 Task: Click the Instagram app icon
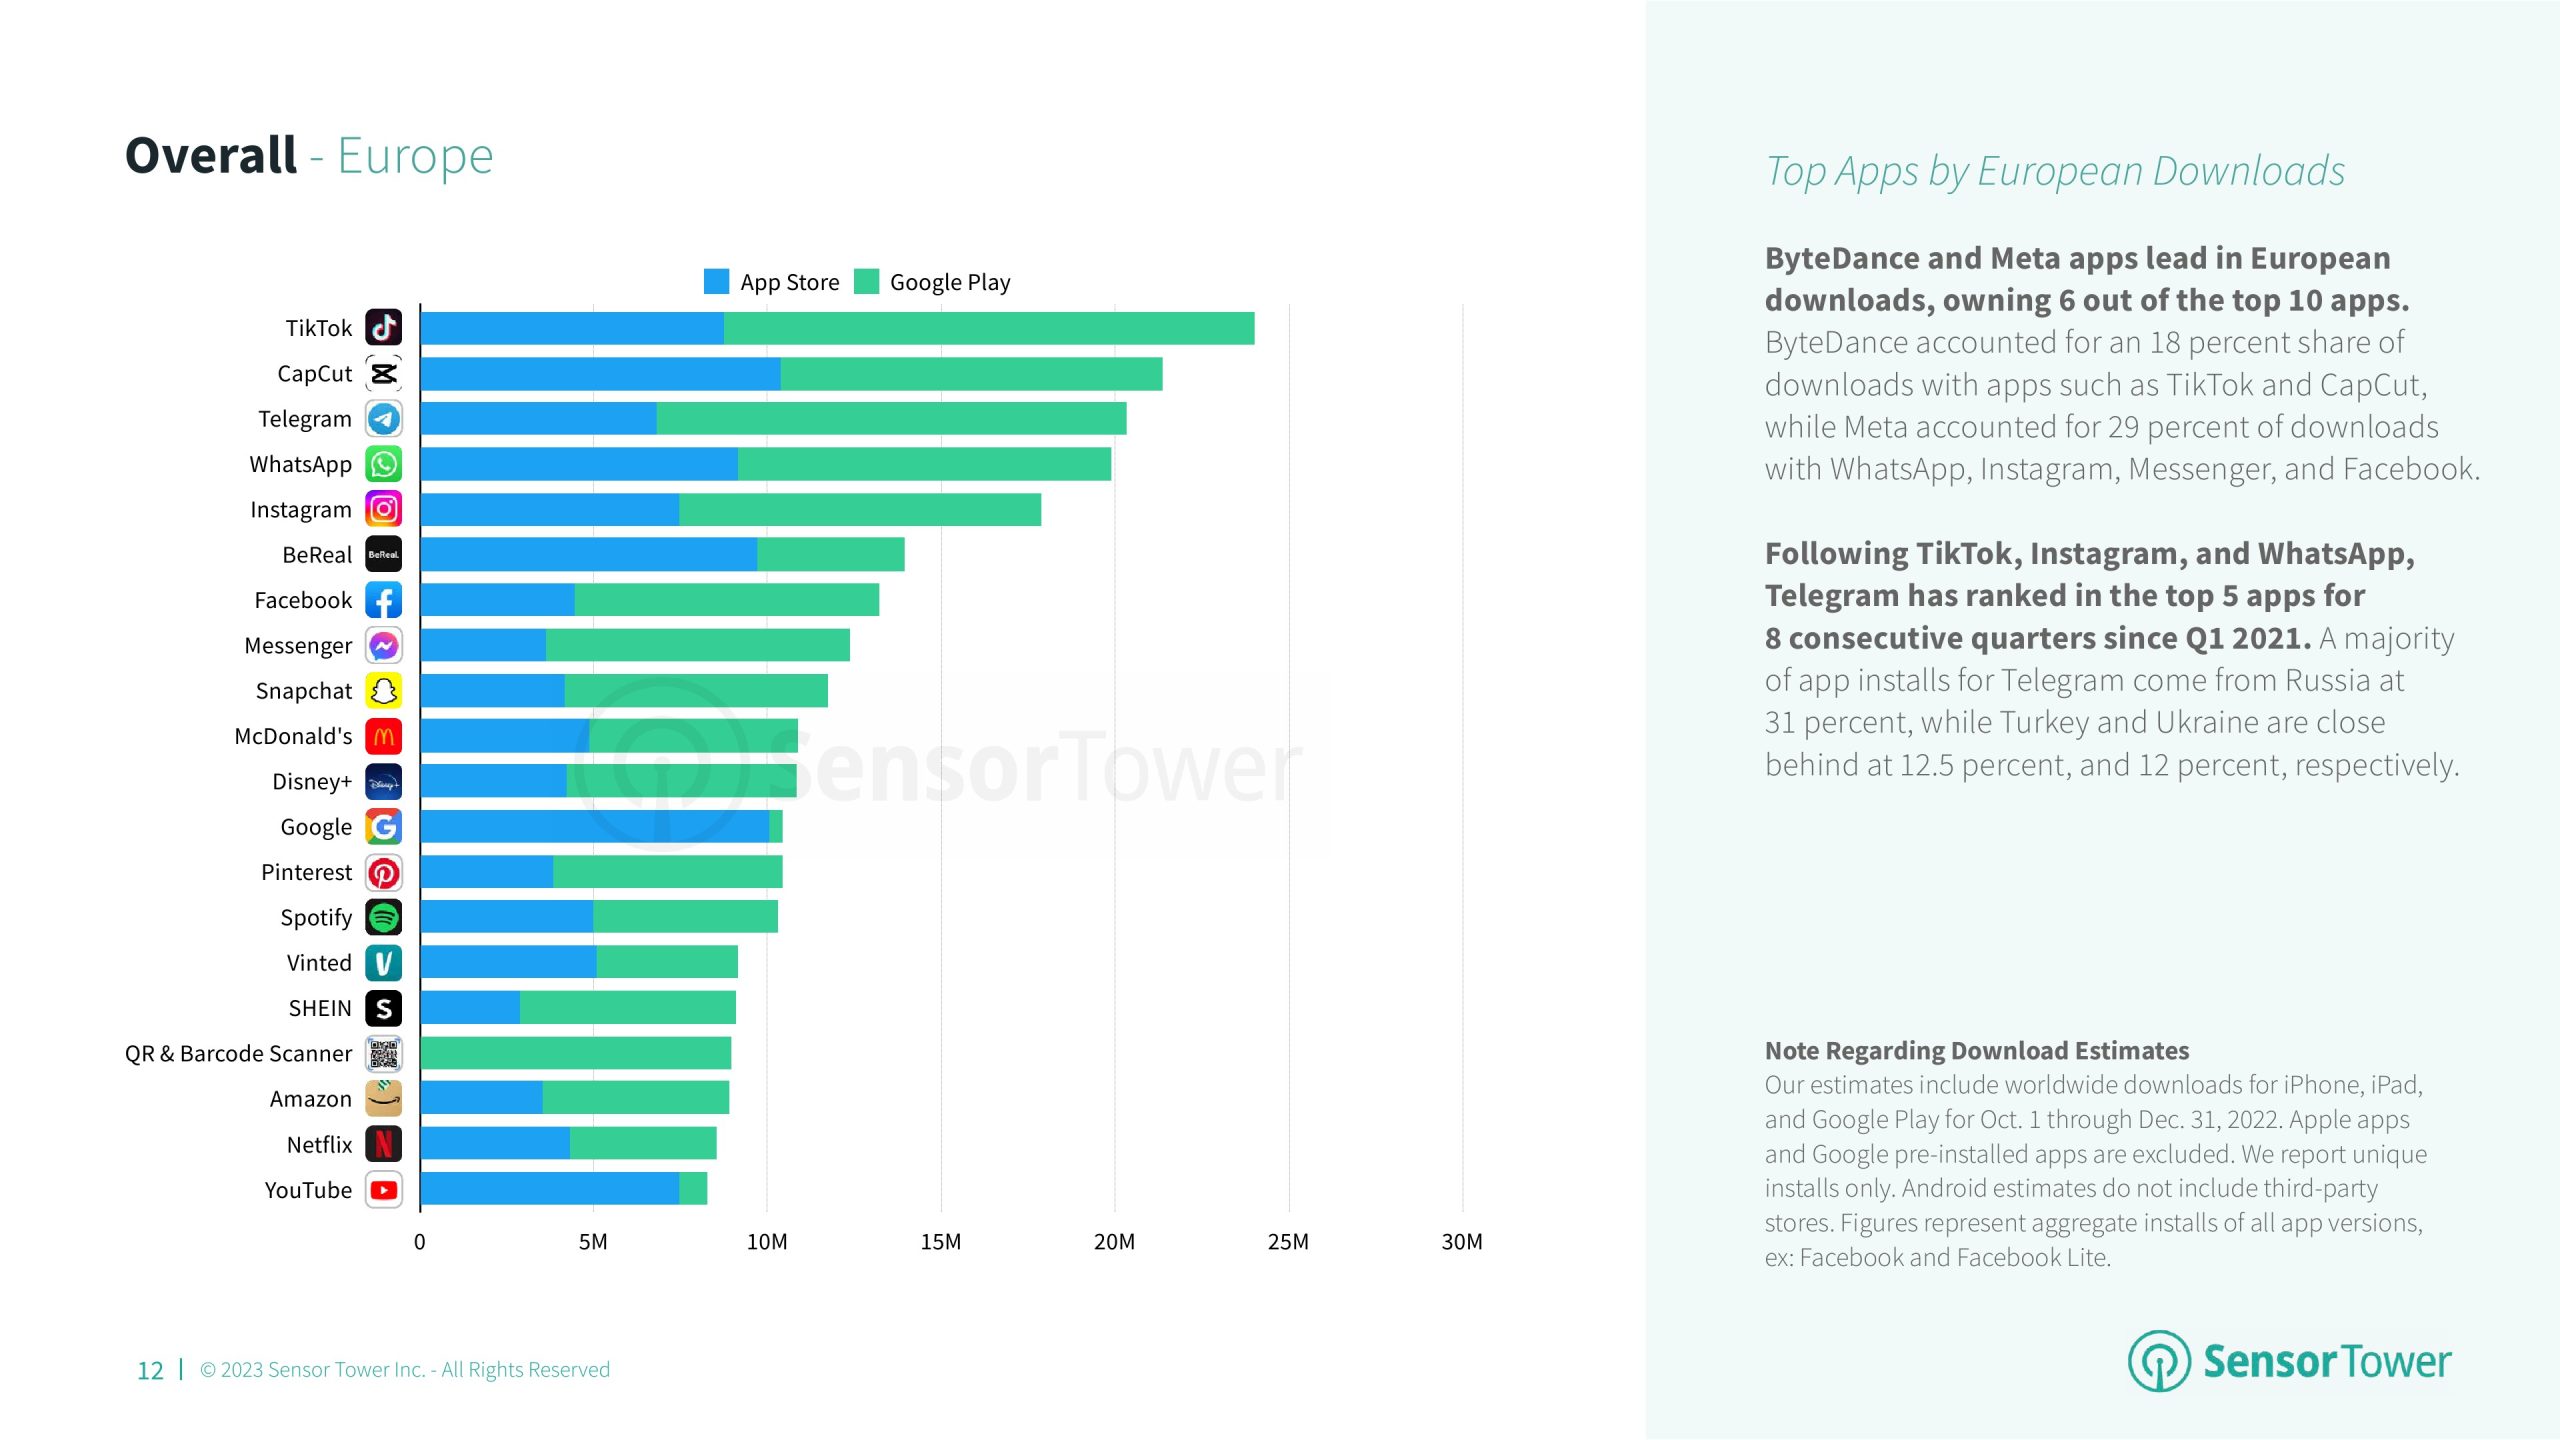pos(383,510)
